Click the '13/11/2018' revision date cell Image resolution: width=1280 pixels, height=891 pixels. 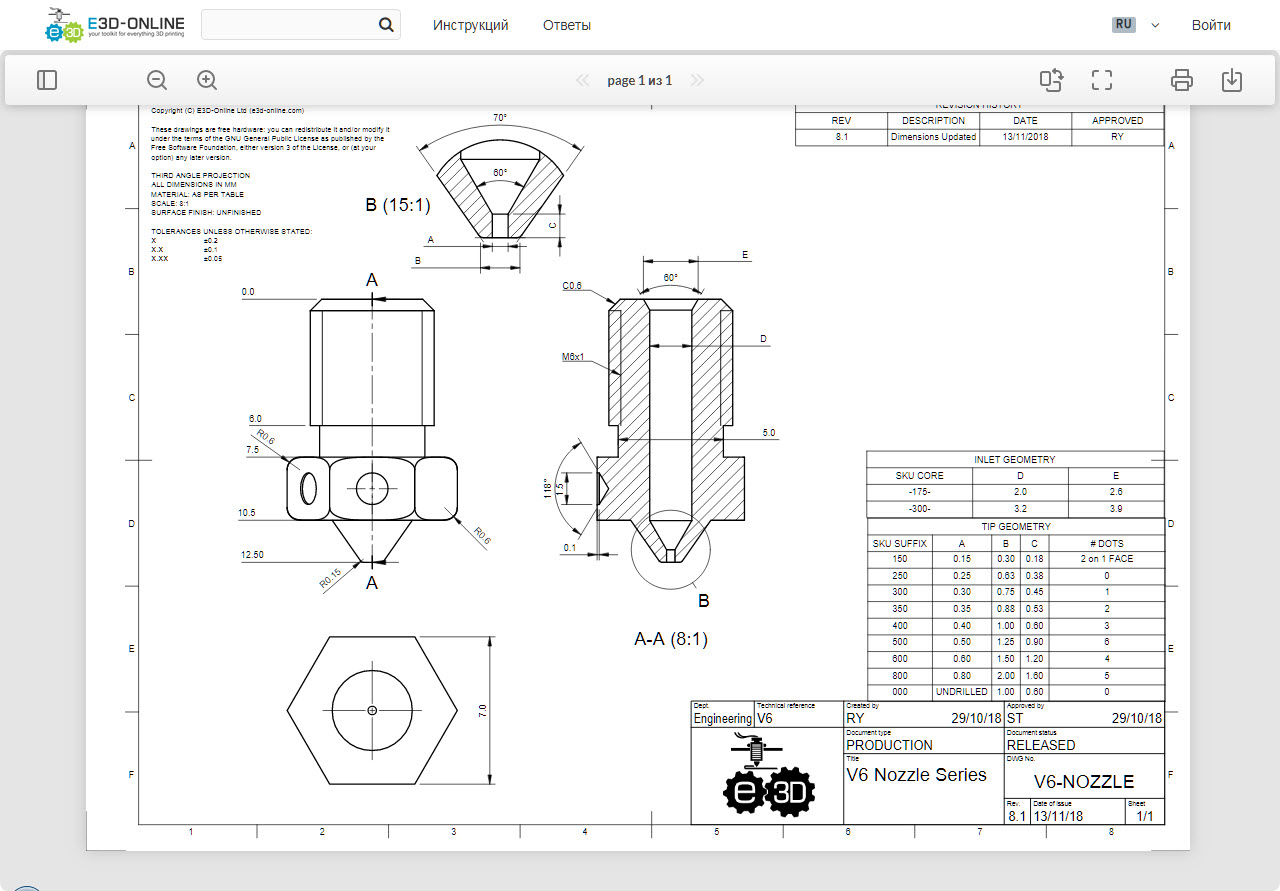click(x=1024, y=137)
